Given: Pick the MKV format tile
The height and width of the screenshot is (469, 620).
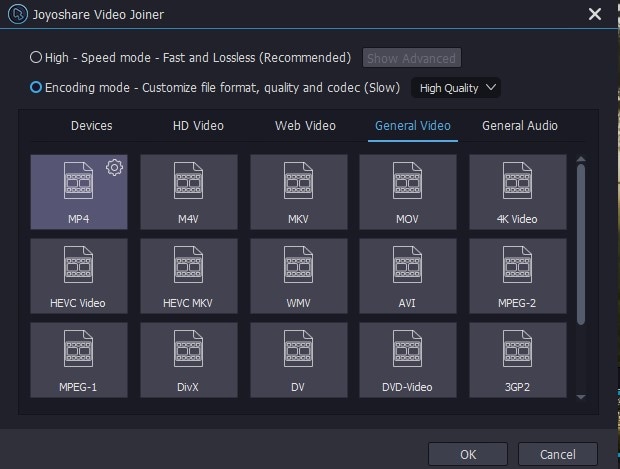Looking at the screenshot, I should 299,192.
